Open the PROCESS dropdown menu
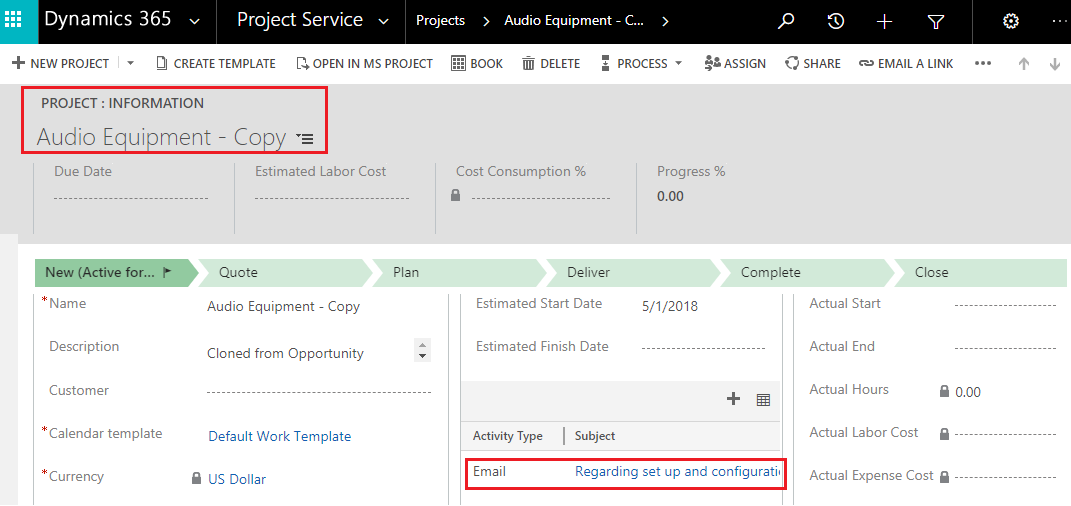1071x506 pixels. click(641, 64)
